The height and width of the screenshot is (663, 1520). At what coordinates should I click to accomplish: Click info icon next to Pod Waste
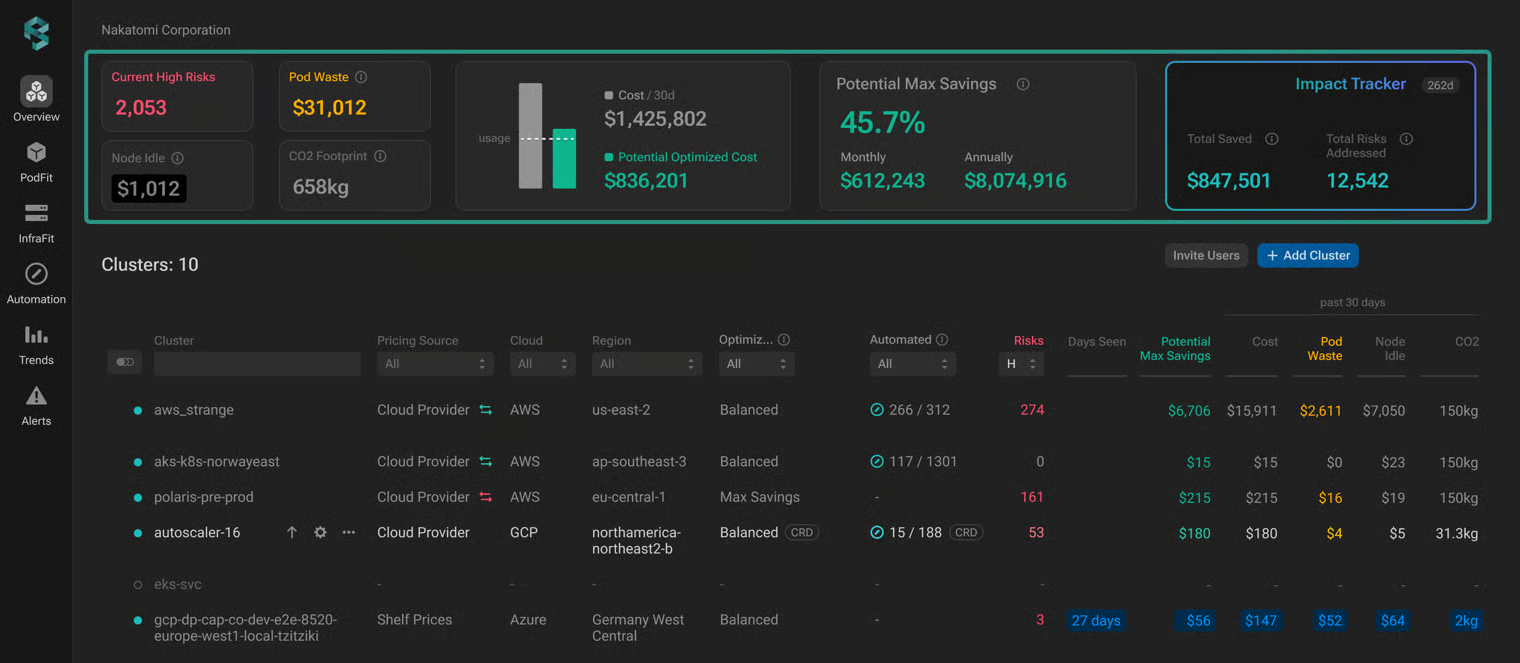(361, 77)
